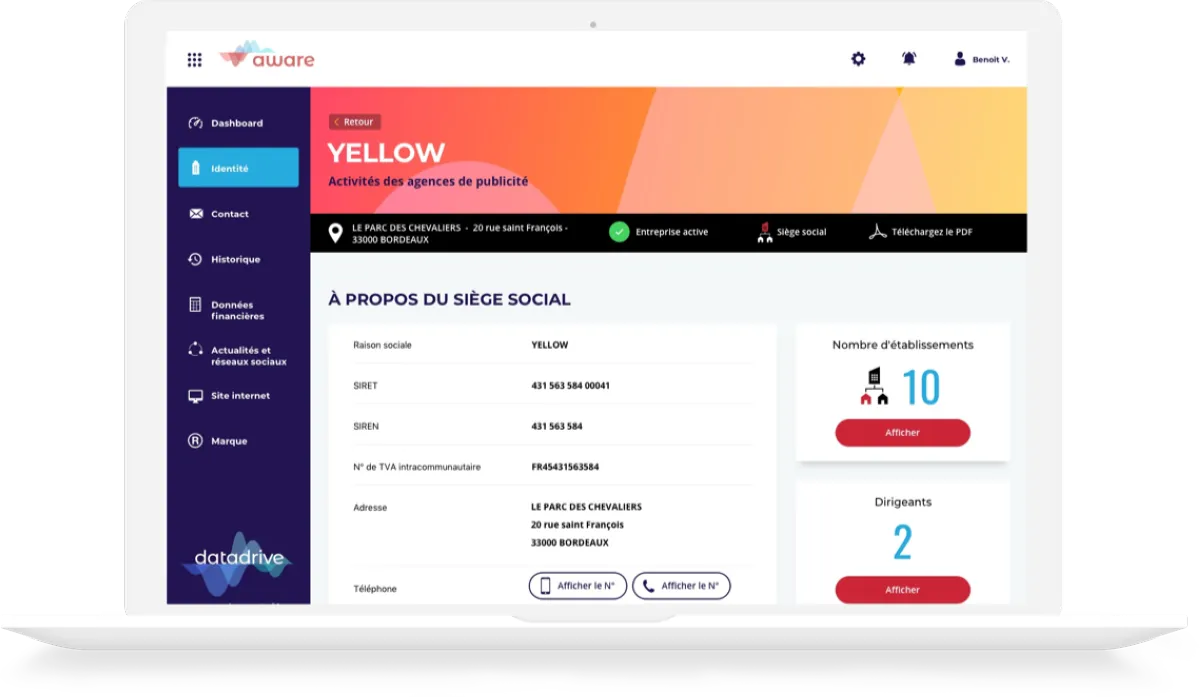Click the Adresse row label
The image size is (1200, 697).
[370, 508]
